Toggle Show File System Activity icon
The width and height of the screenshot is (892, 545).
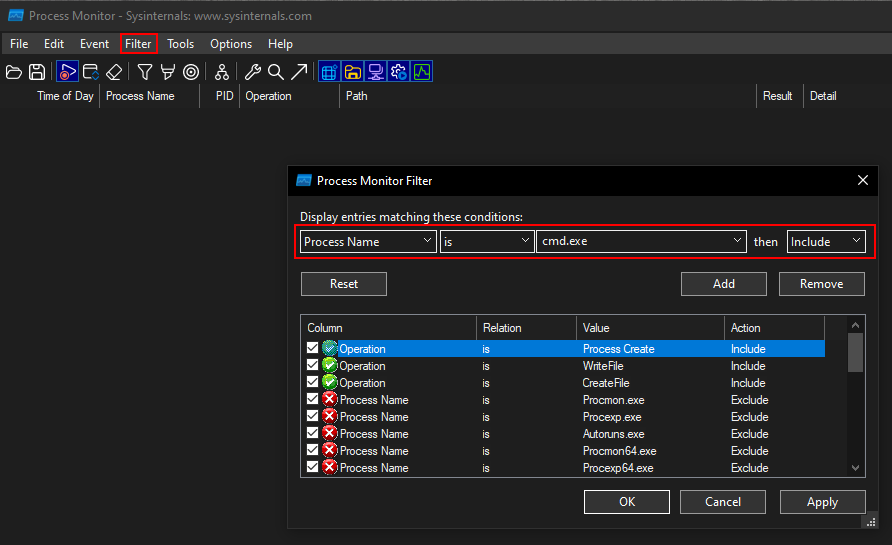(353, 72)
